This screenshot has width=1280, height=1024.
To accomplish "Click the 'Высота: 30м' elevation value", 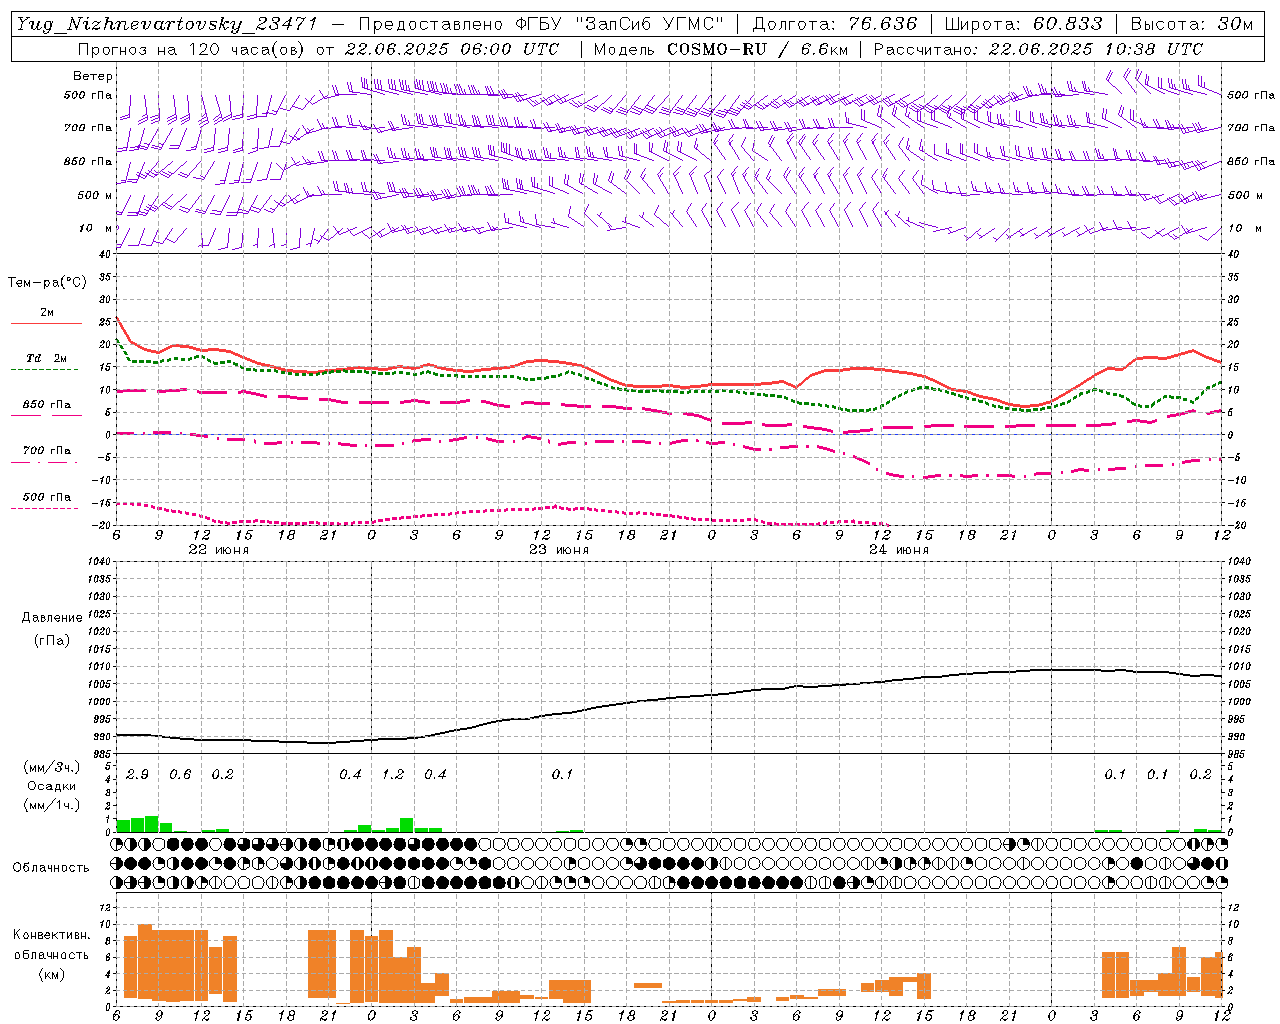I will [1191, 24].
